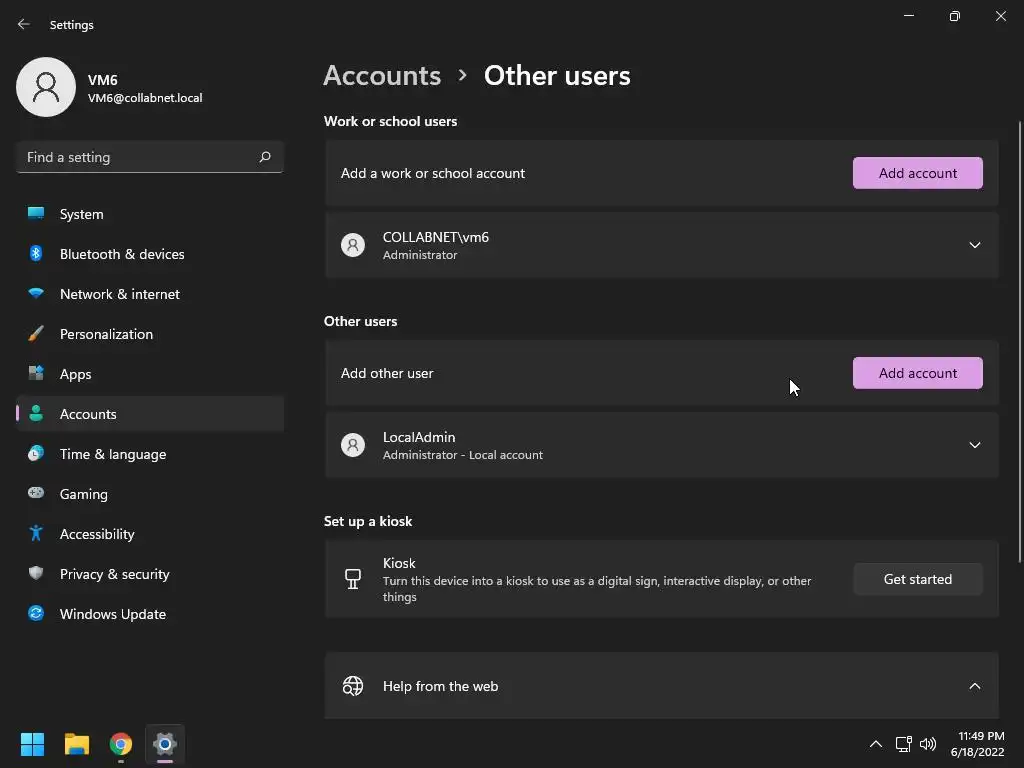Viewport: 1024px width, 768px height.
Task: Open Privacy & security page
Action: pyautogui.click(x=114, y=574)
